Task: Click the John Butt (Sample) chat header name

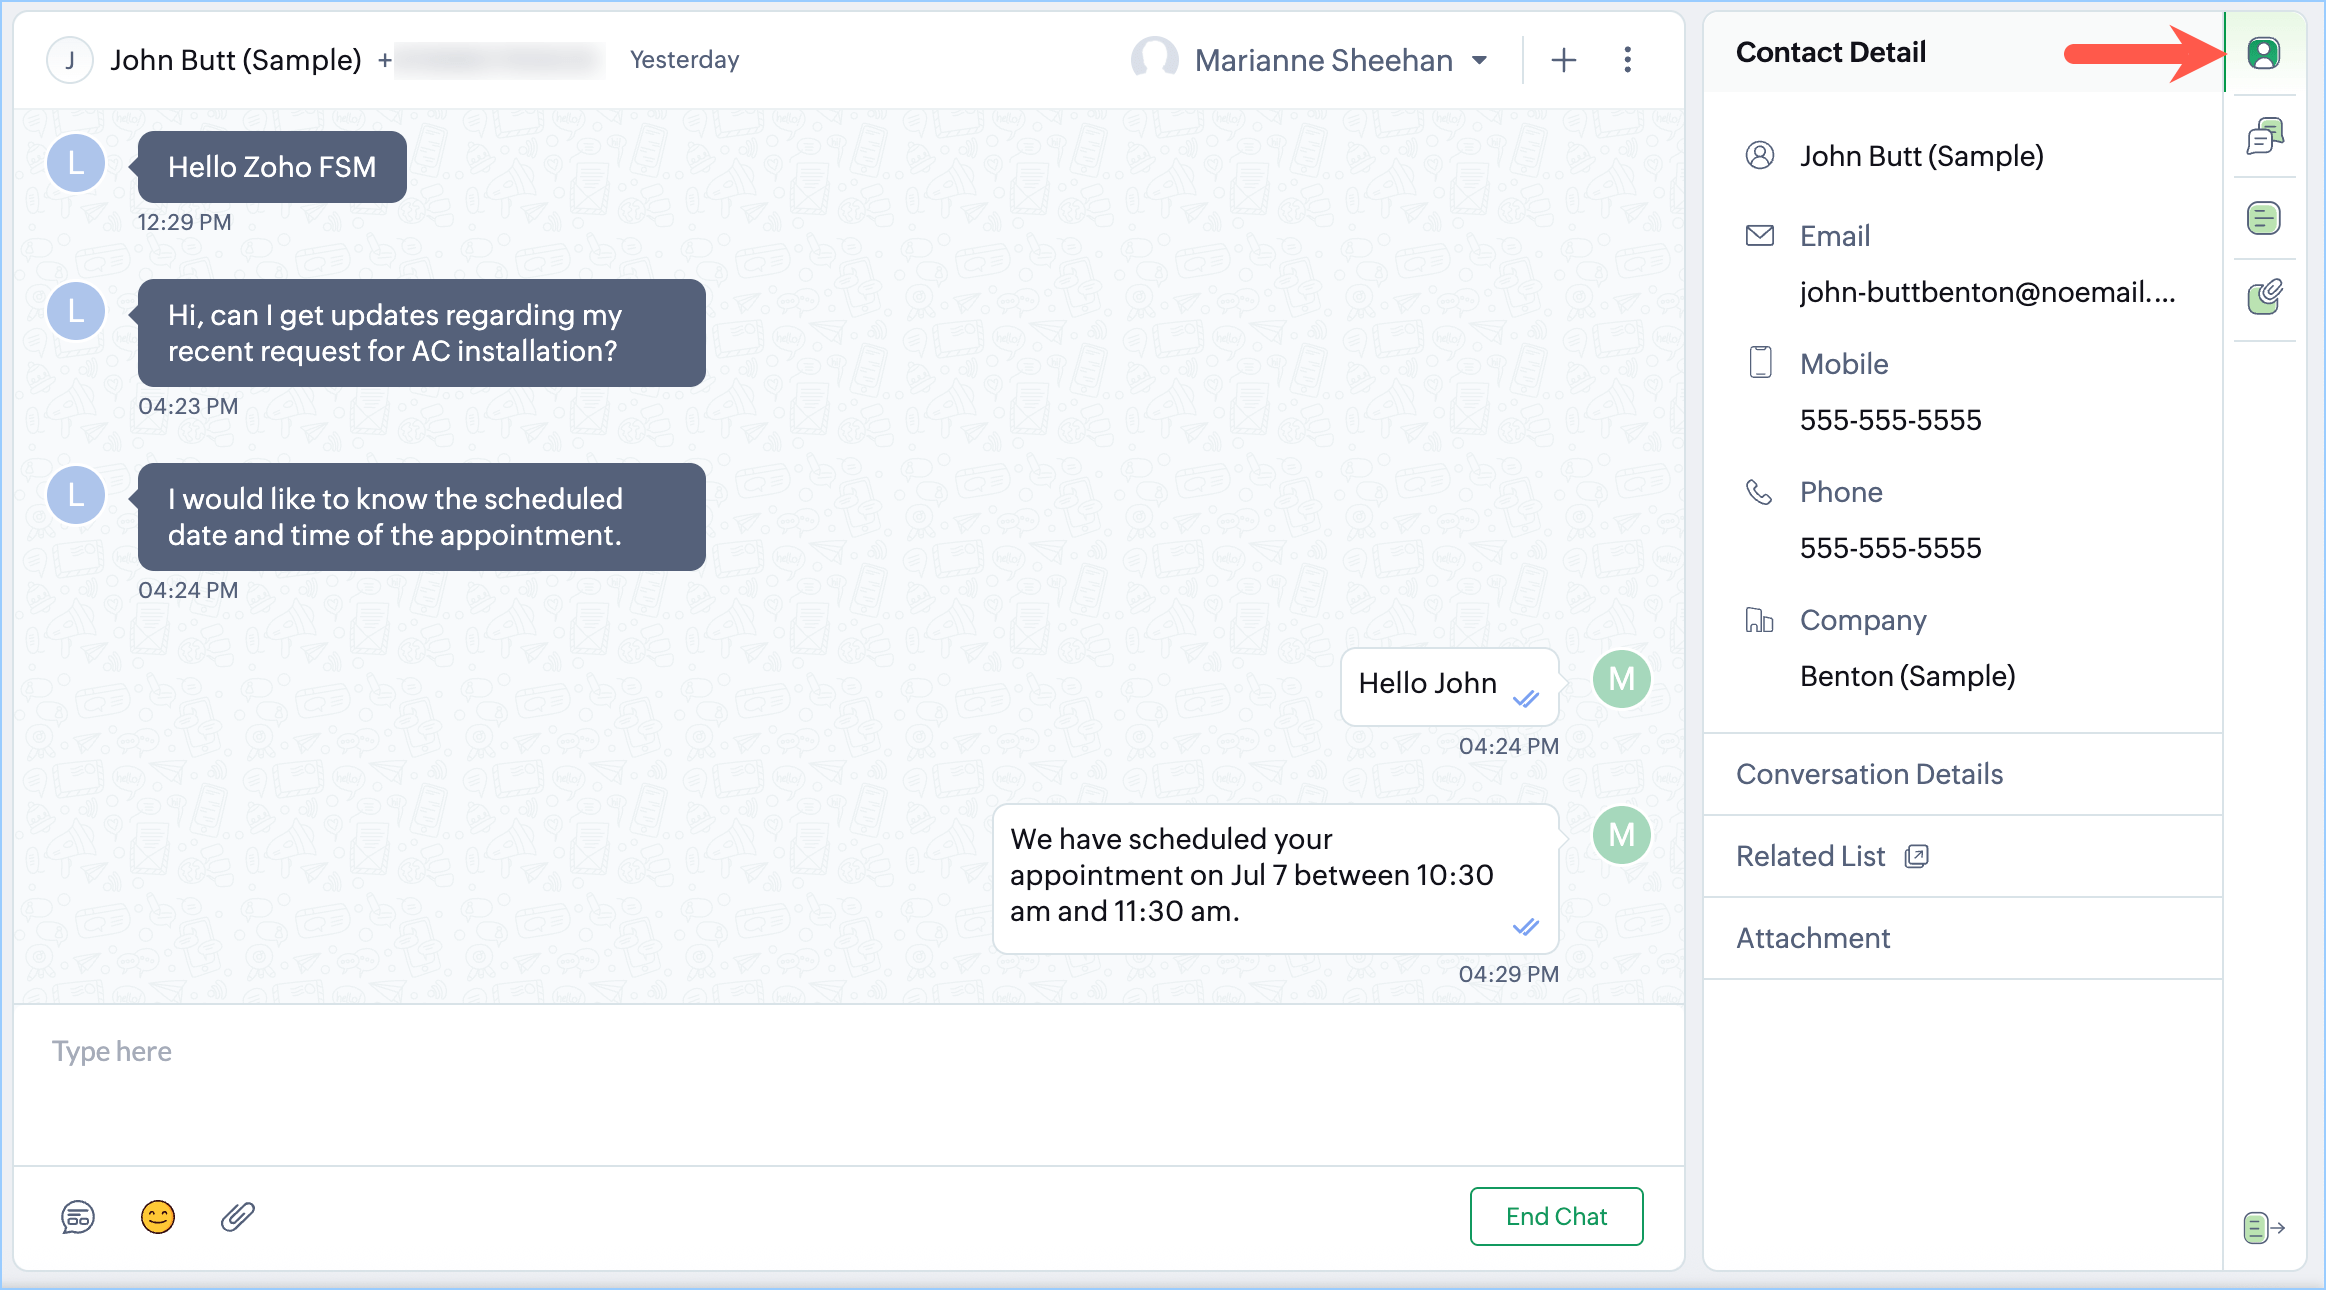Action: point(236,60)
